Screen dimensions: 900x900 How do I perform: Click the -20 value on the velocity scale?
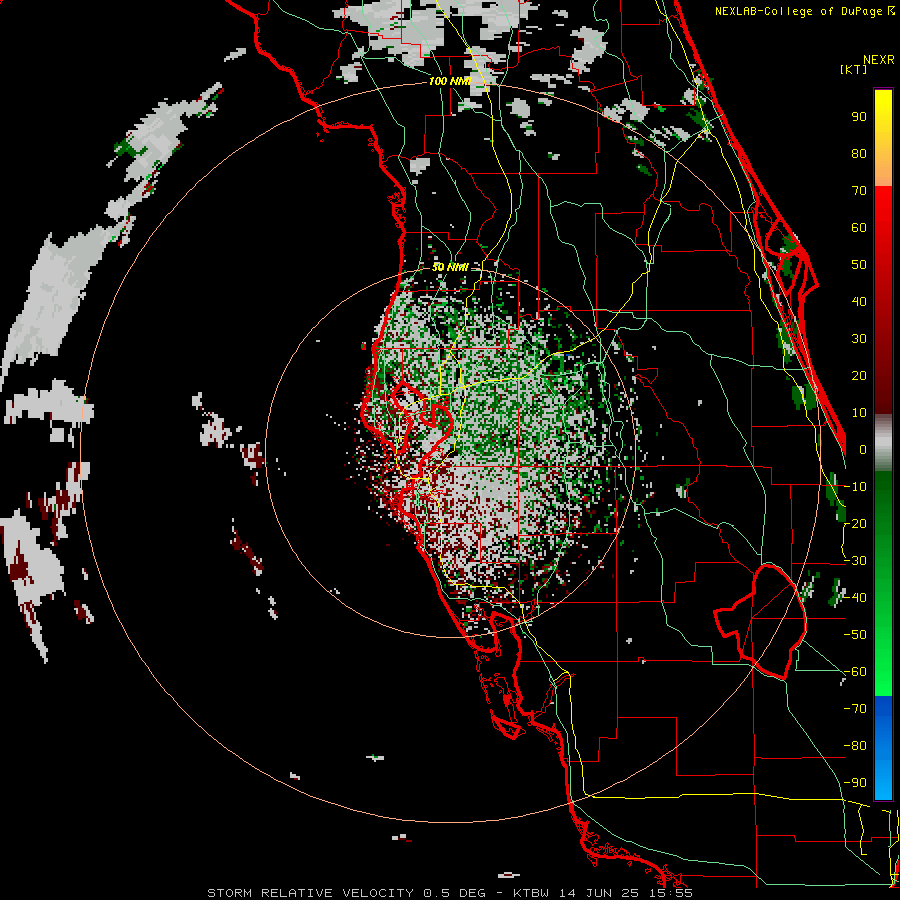(x=855, y=523)
